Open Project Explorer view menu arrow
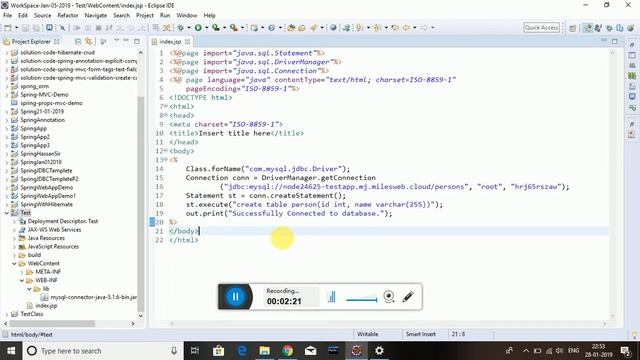This screenshot has width=640, height=360. [x=116, y=41]
